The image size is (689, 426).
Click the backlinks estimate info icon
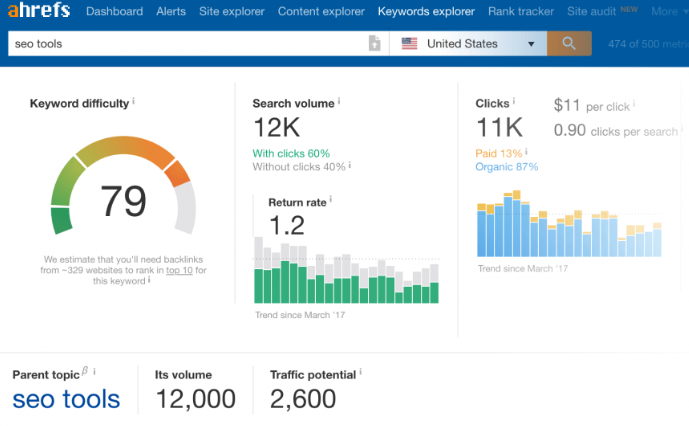[149, 280]
